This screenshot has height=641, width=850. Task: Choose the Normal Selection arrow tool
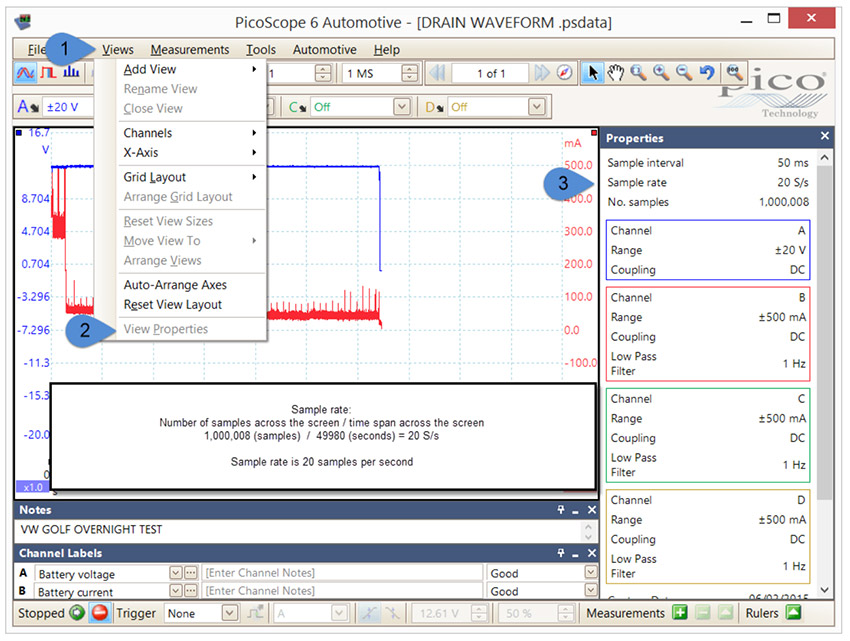tap(593, 73)
